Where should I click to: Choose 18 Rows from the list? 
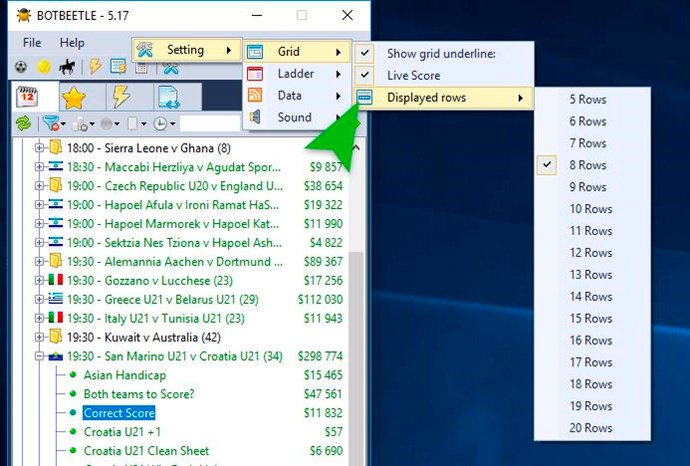tap(592, 384)
